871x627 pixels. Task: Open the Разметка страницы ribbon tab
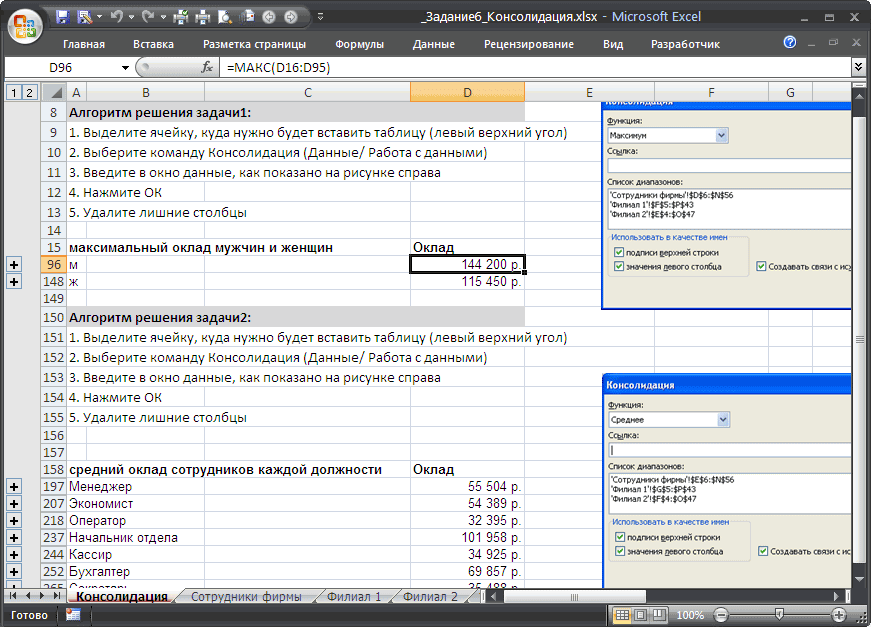click(254, 44)
